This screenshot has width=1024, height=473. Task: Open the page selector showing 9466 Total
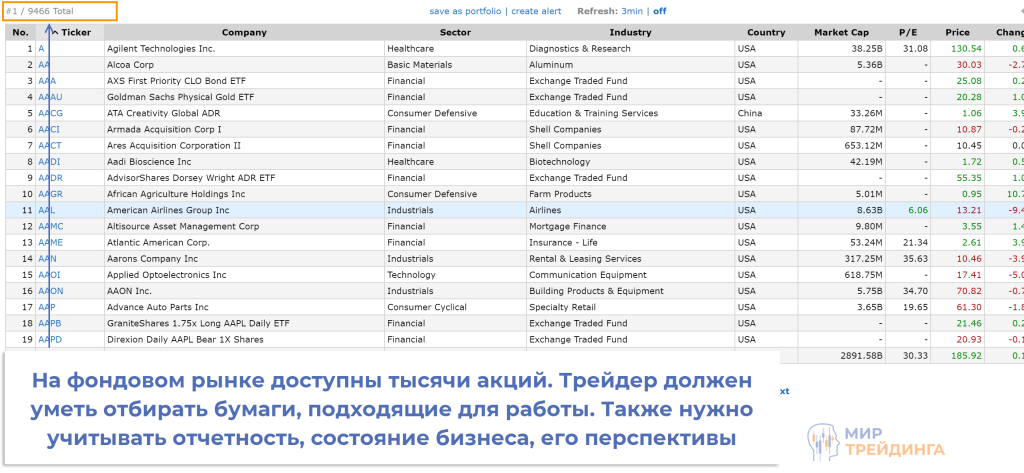click(x=60, y=11)
